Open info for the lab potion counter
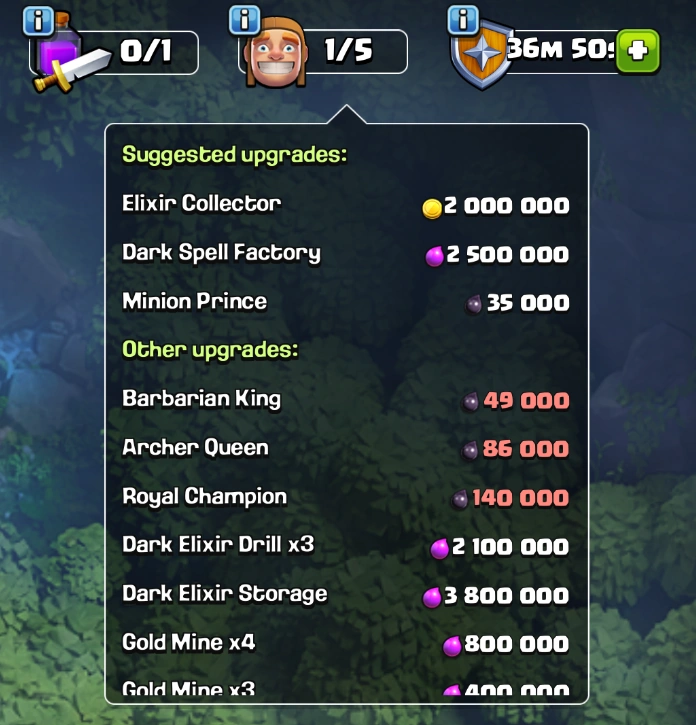696x725 pixels. pos(38,20)
